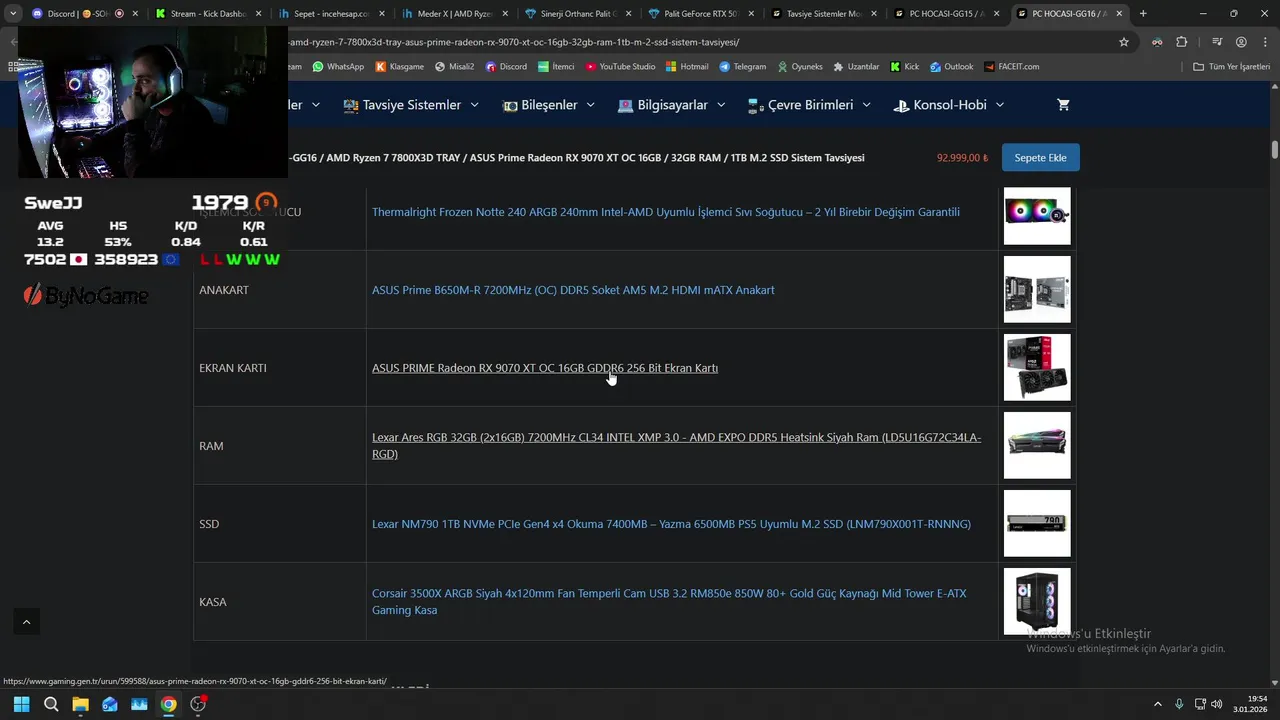Open the Tüm Yer İşaretleri folder
Screen dimensions: 1280x720
click(1231, 66)
